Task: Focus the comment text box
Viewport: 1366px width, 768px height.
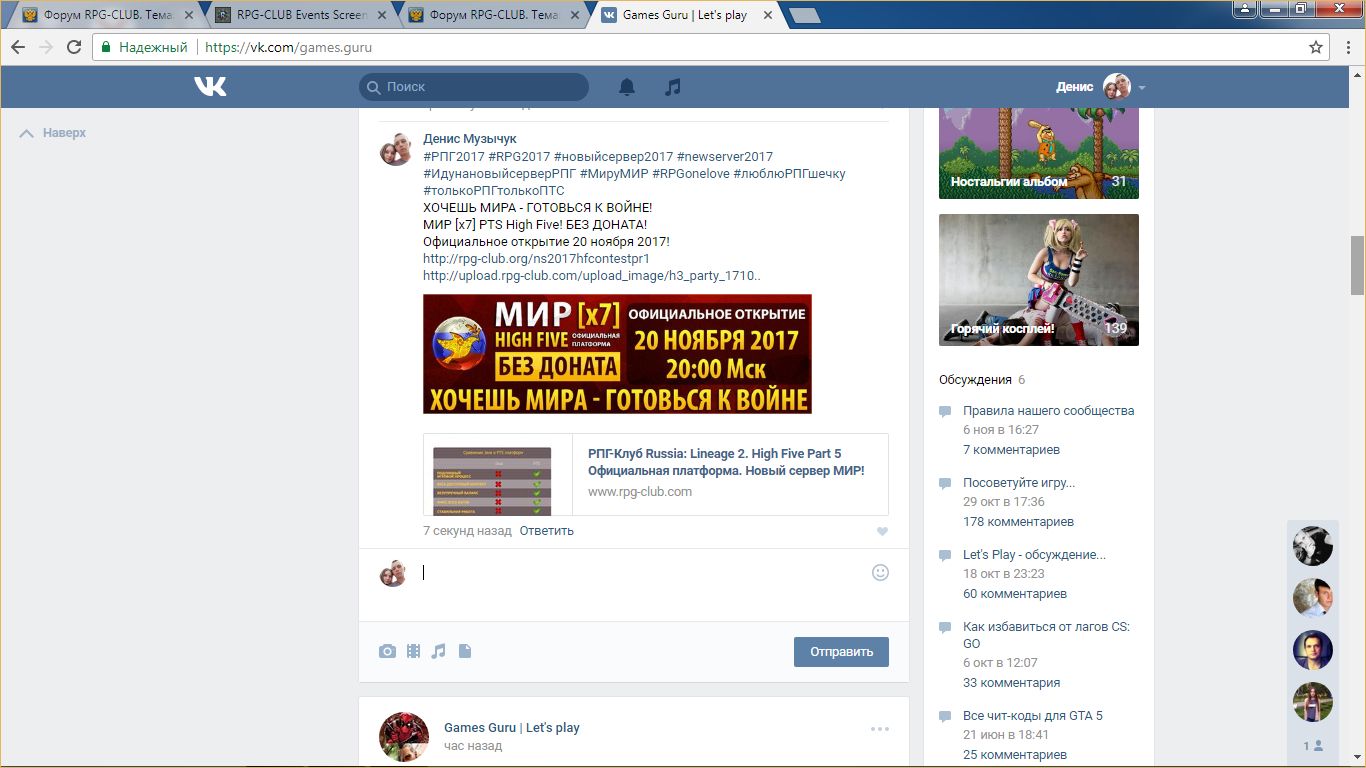Action: pyautogui.click(x=640, y=573)
